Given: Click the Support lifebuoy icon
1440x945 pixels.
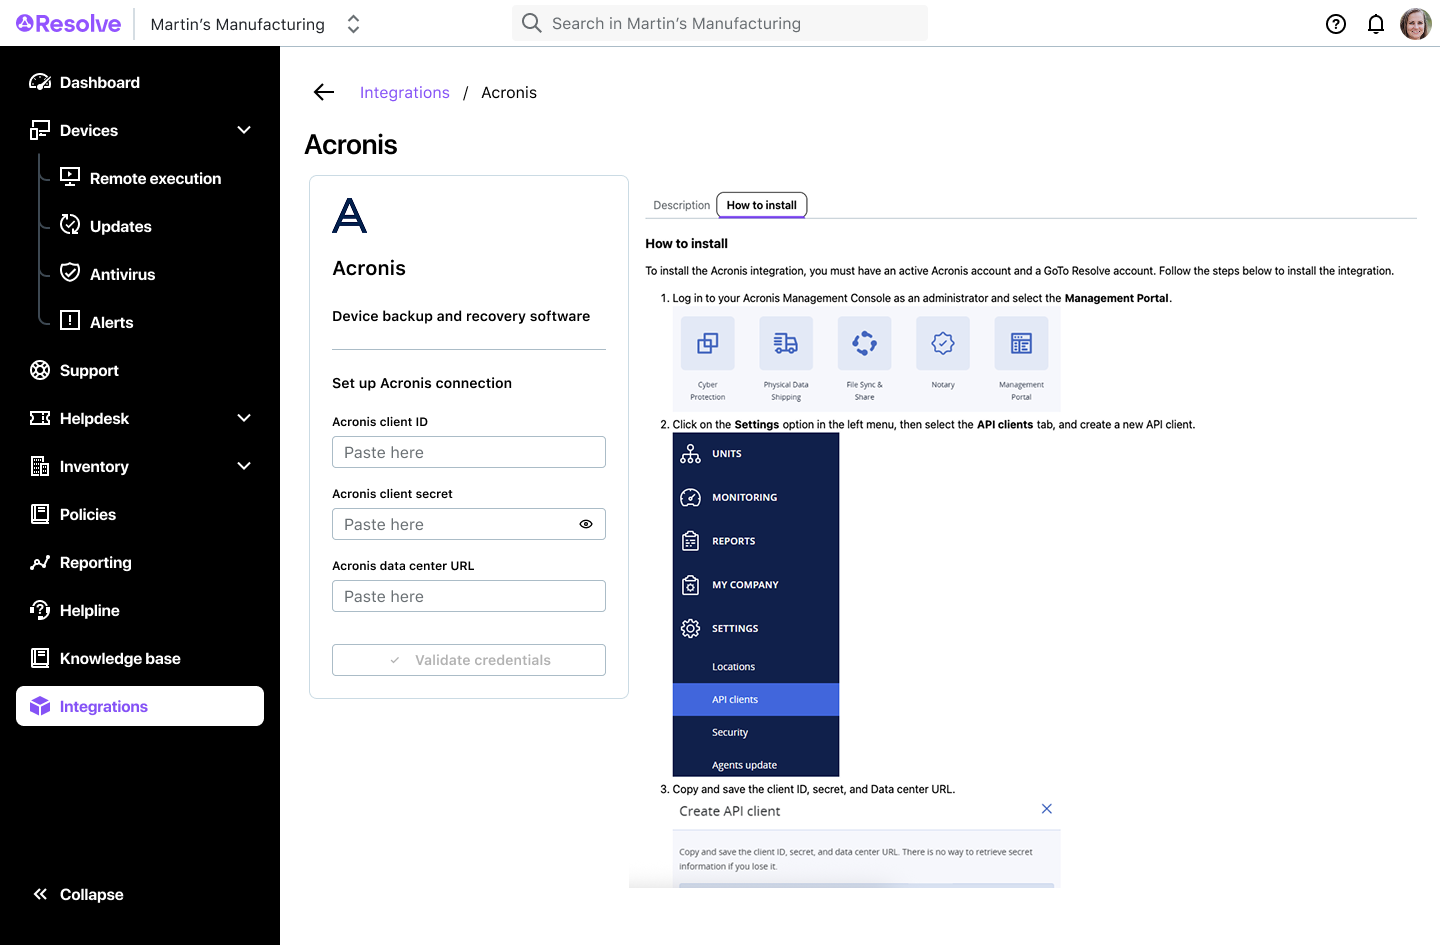Looking at the screenshot, I should 40,370.
